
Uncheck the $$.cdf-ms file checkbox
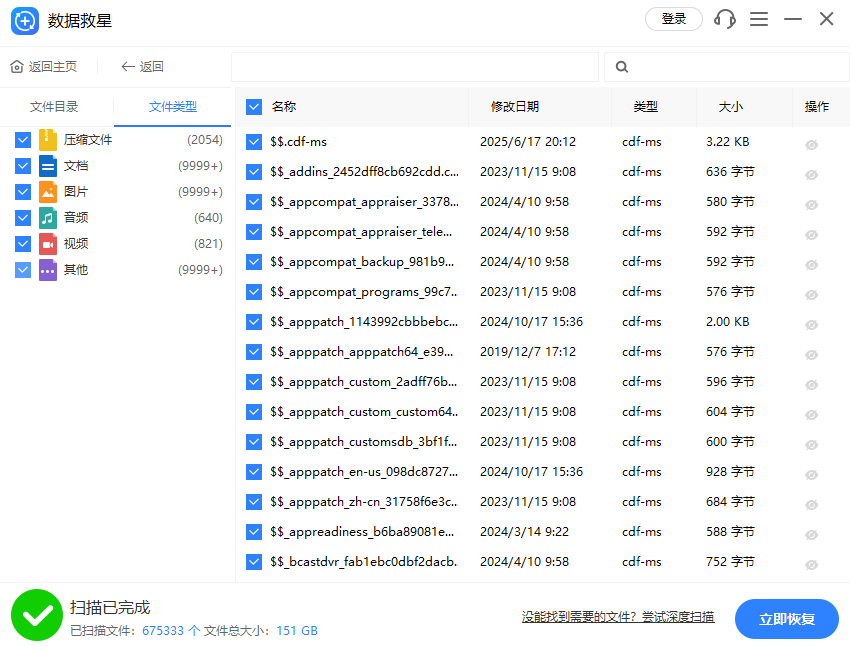point(254,142)
